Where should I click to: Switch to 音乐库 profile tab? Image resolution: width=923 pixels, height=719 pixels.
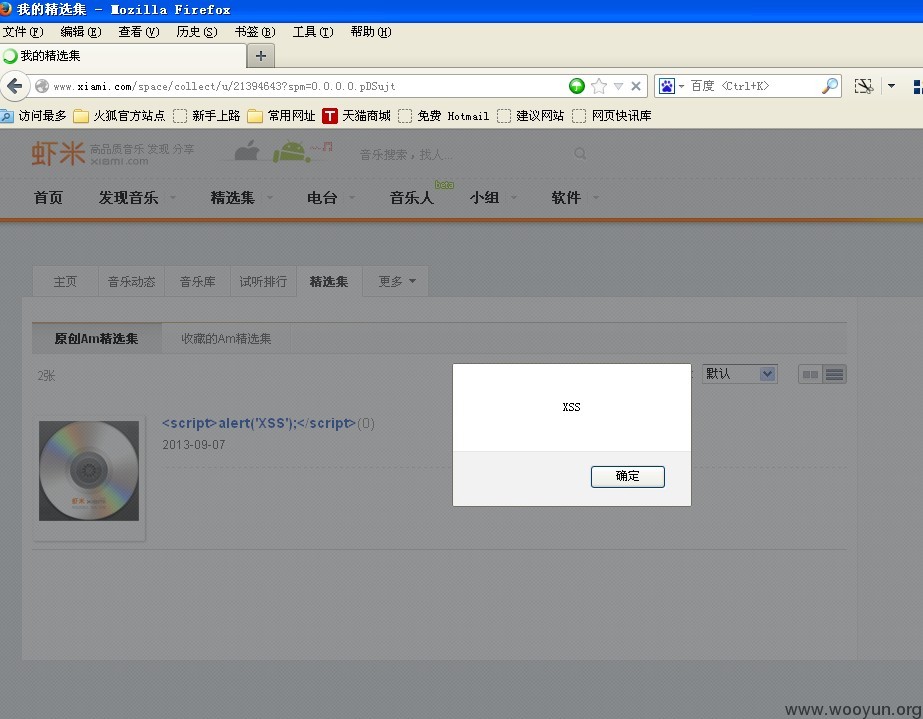pos(197,281)
